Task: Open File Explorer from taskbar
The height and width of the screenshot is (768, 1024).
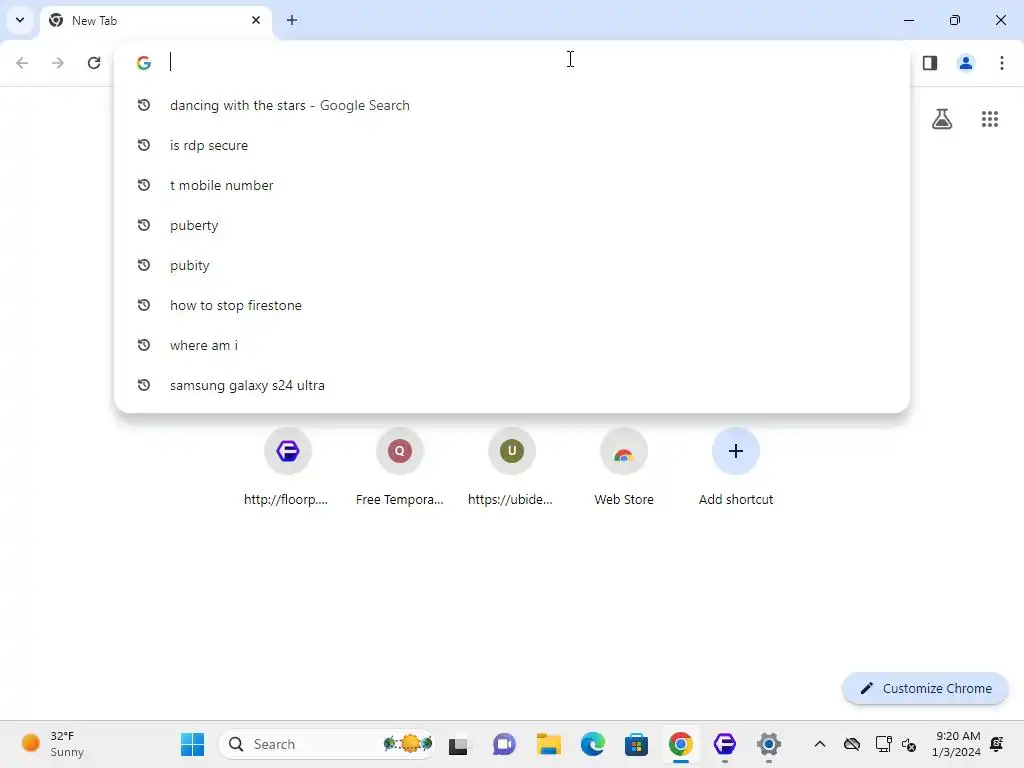Action: (548, 744)
